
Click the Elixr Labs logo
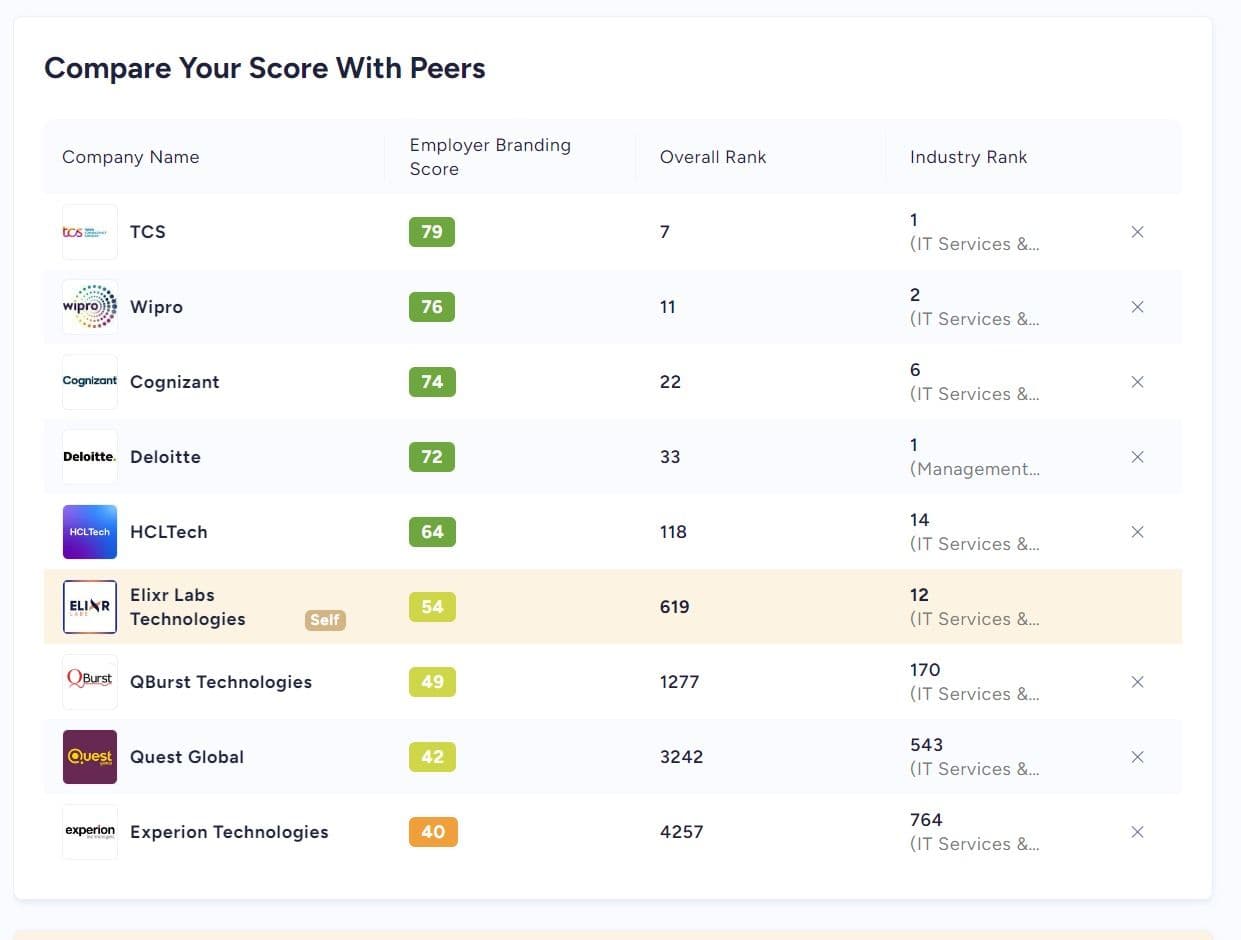pos(90,607)
